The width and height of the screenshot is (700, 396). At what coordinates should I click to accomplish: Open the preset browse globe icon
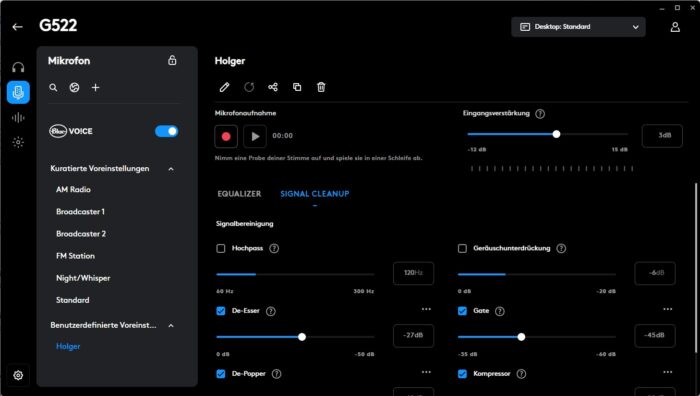pos(75,88)
